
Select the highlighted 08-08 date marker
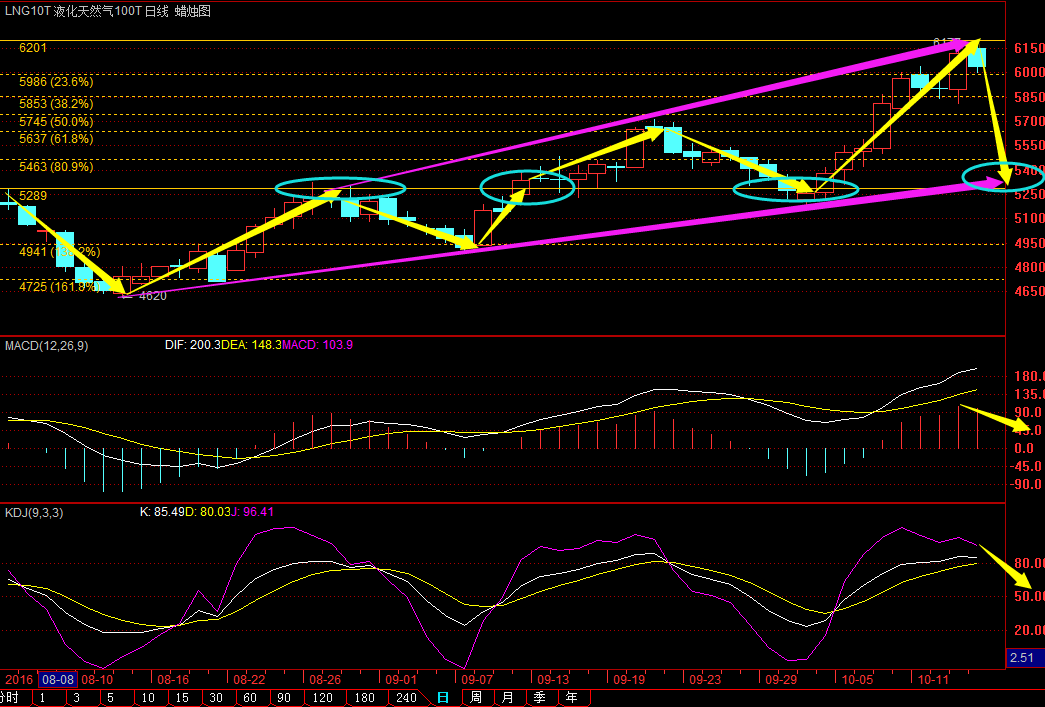[x=57, y=678]
